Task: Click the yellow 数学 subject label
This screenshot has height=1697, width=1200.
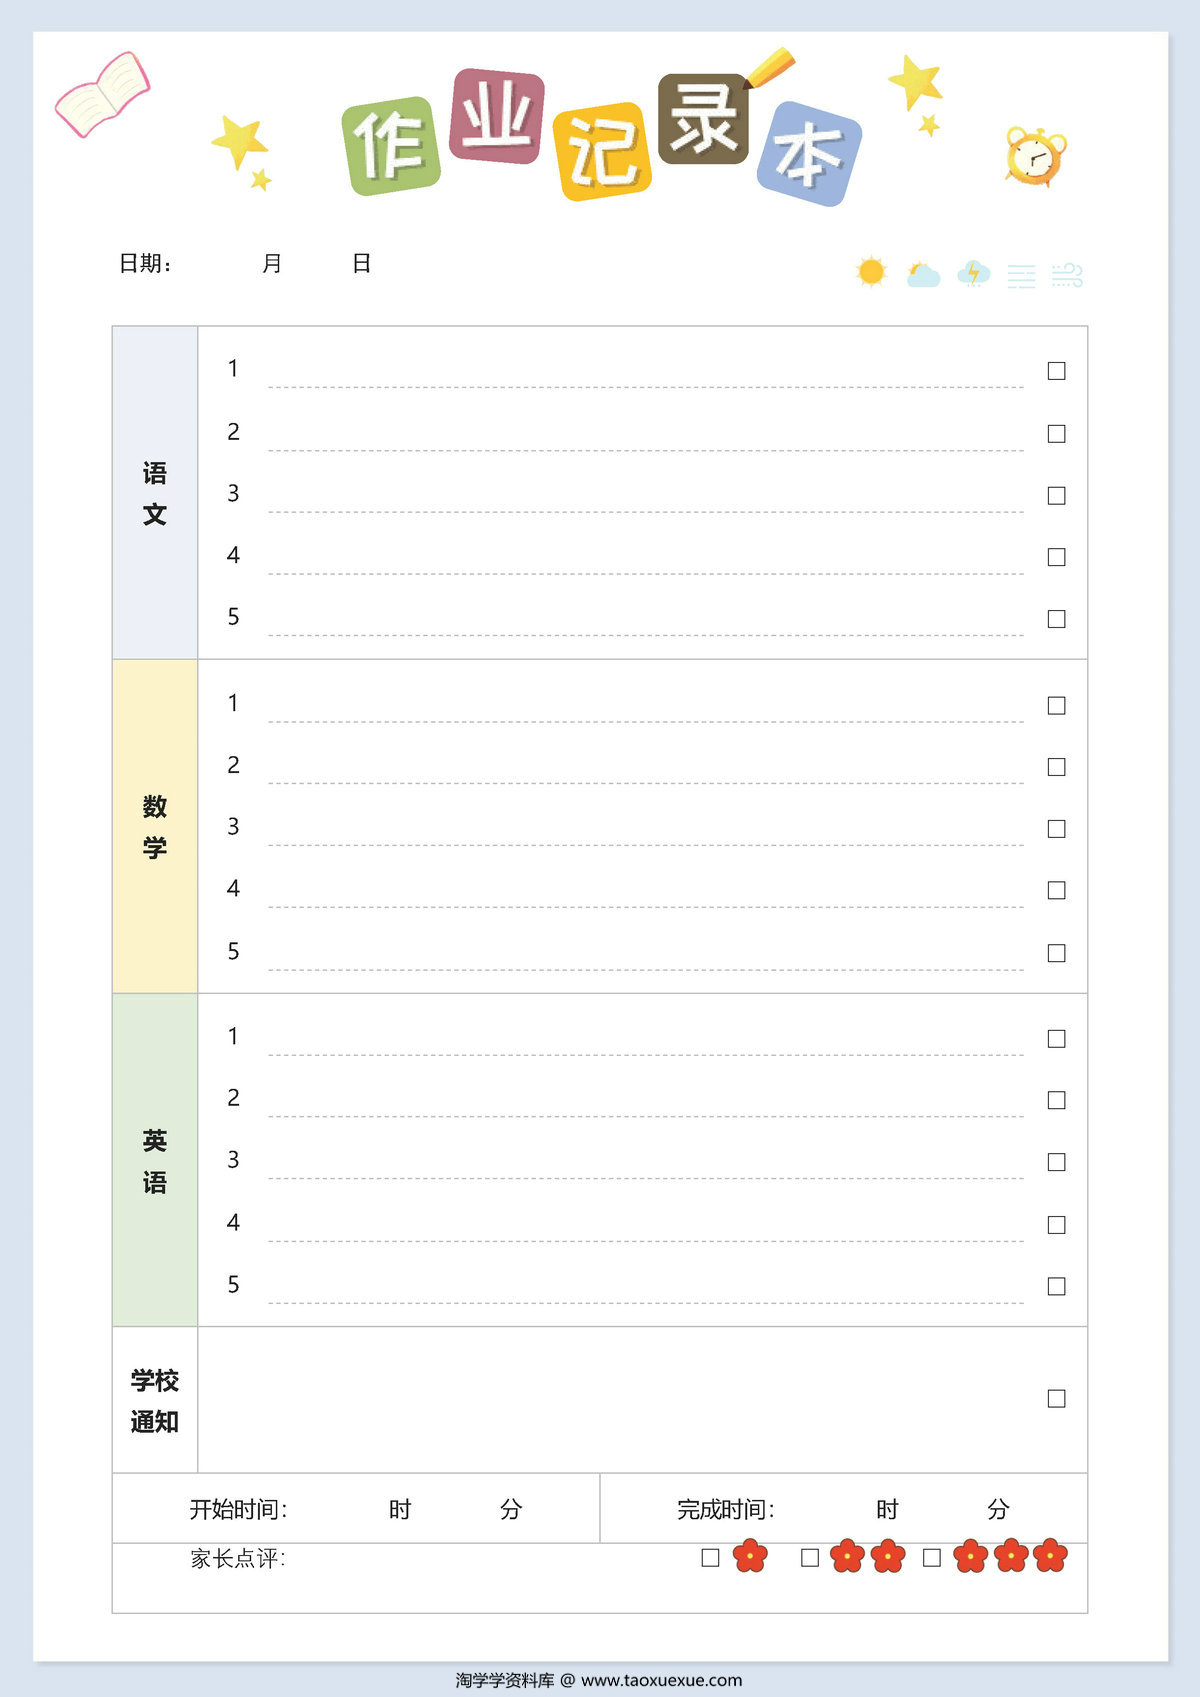Action: [155, 826]
